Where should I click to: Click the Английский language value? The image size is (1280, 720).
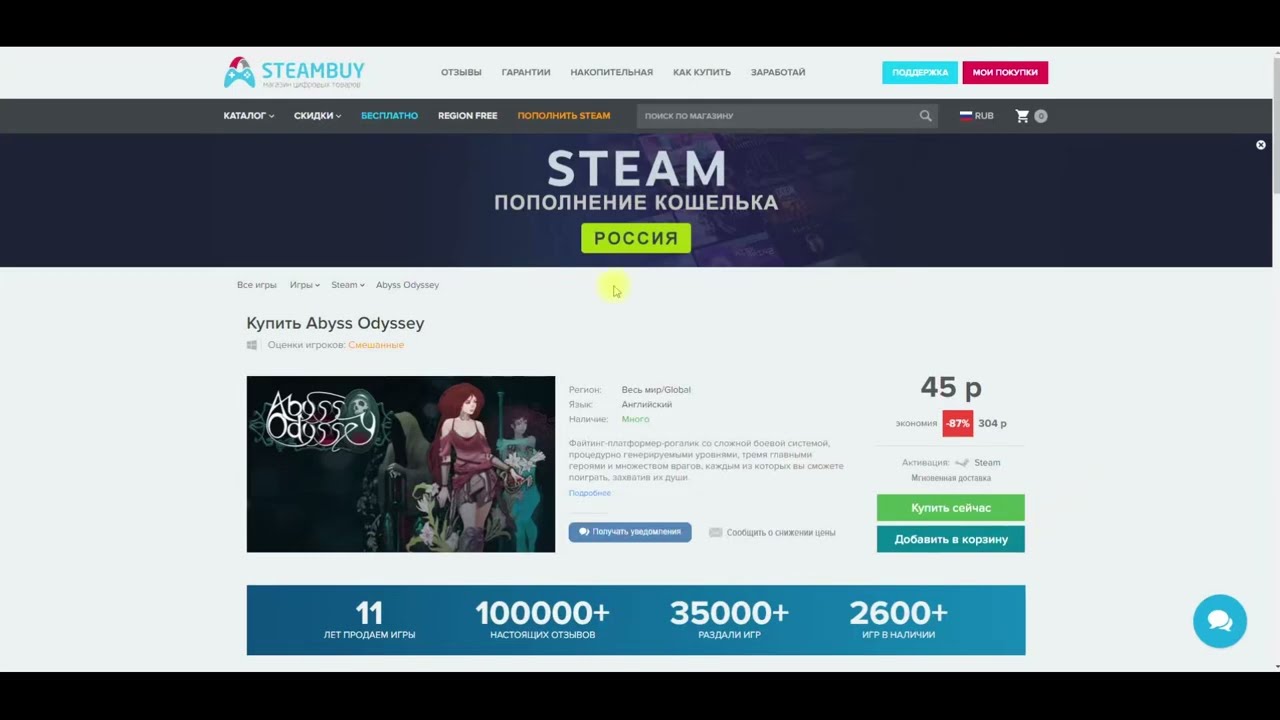pos(647,405)
